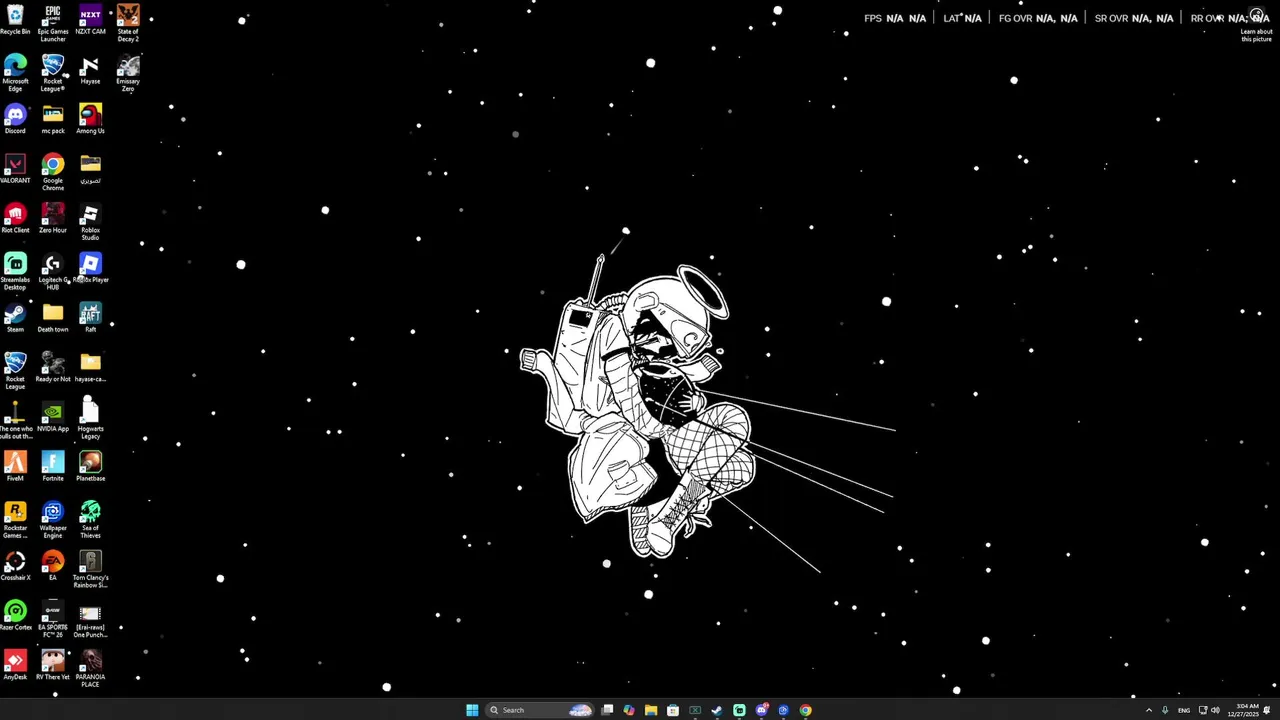1280x720 pixels.
Task: Open Task View in the taskbar
Action: click(x=607, y=710)
